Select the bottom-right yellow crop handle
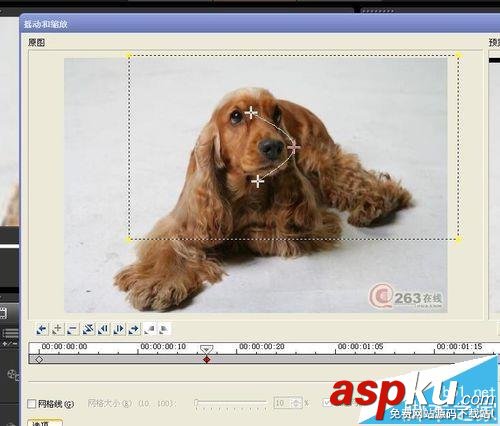The height and width of the screenshot is (426, 500). pos(459,239)
